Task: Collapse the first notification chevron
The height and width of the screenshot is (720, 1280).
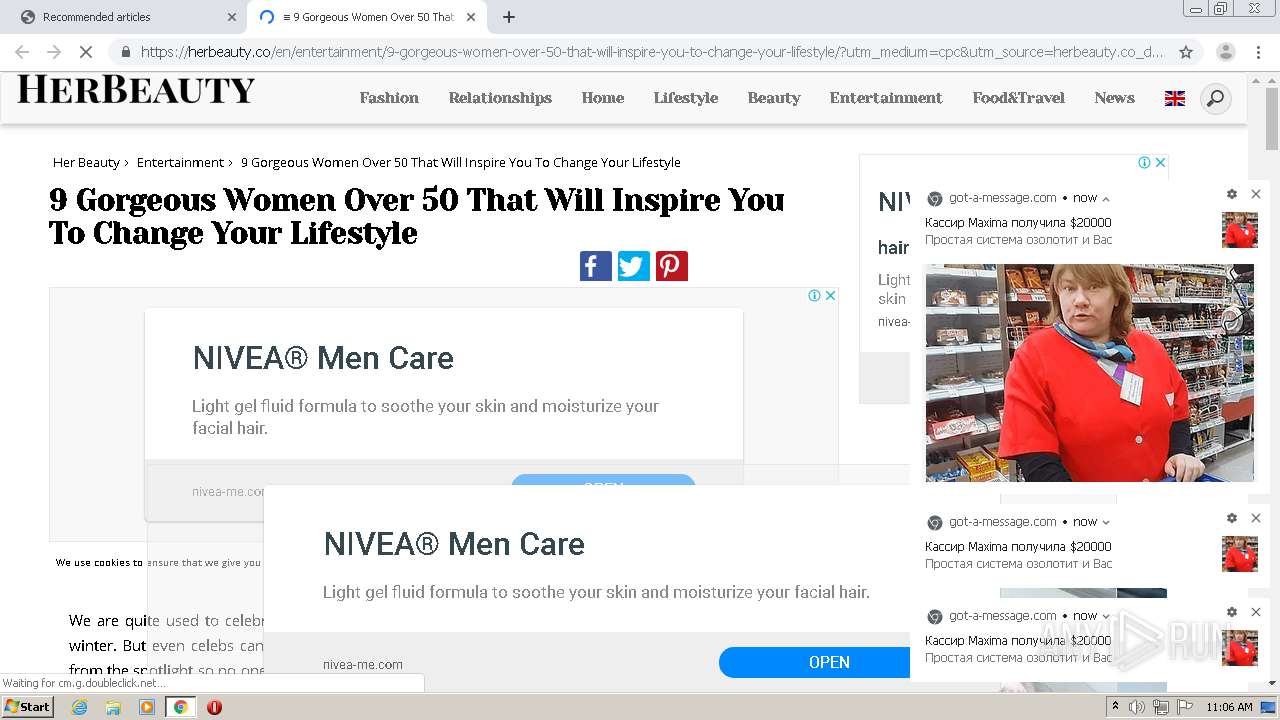Action: pyautogui.click(x=1106, y=198)
